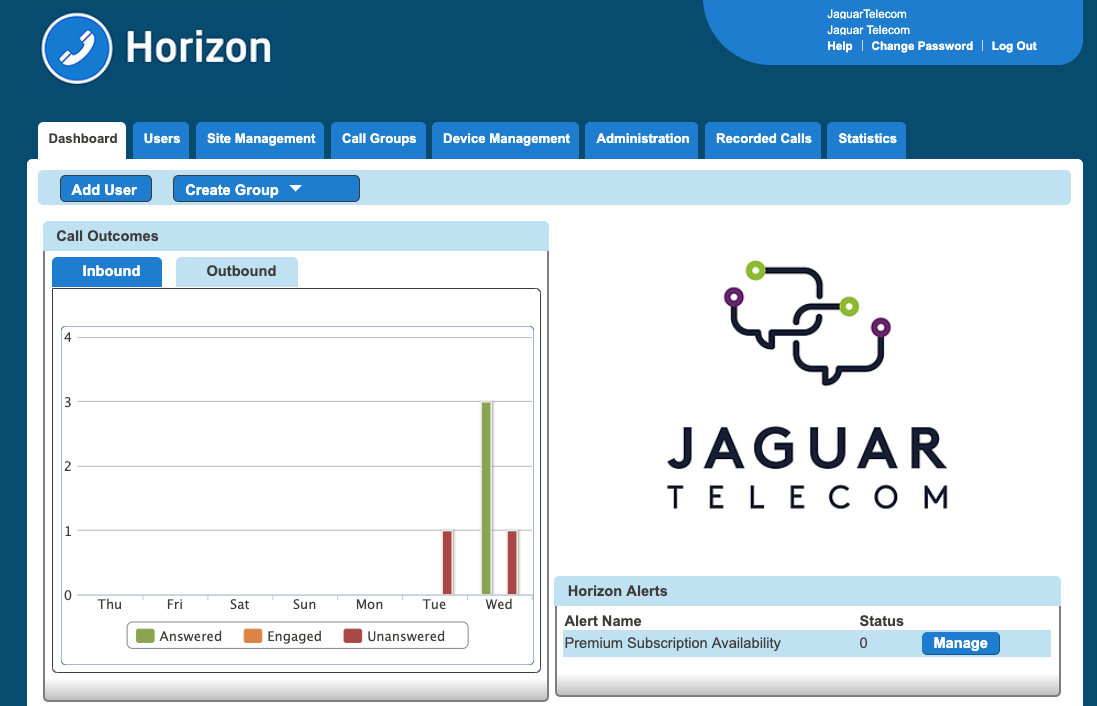Click the Jaguar Telecom speech-bubble logo

point(807,321)
